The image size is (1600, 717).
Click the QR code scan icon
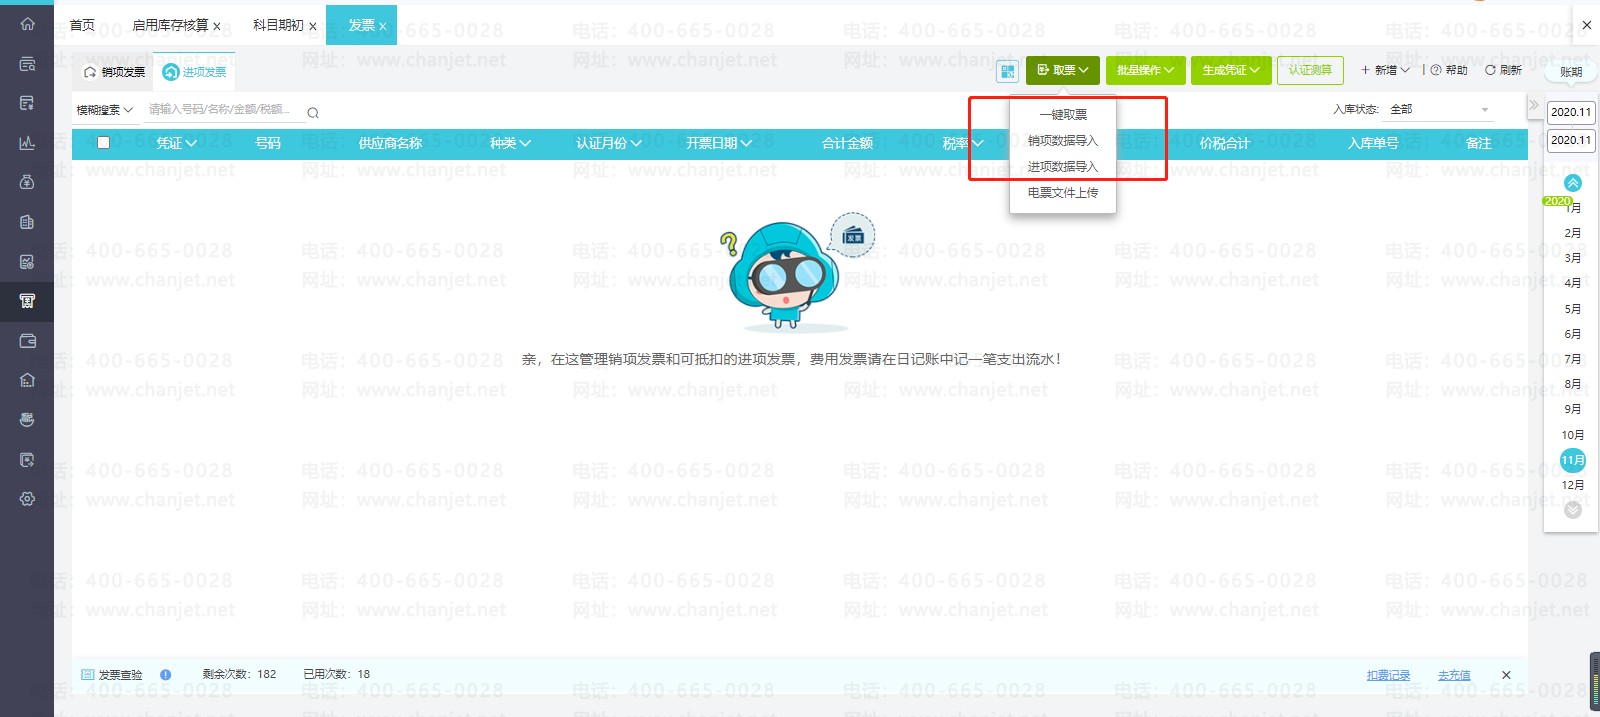(x=1007, y=71)
